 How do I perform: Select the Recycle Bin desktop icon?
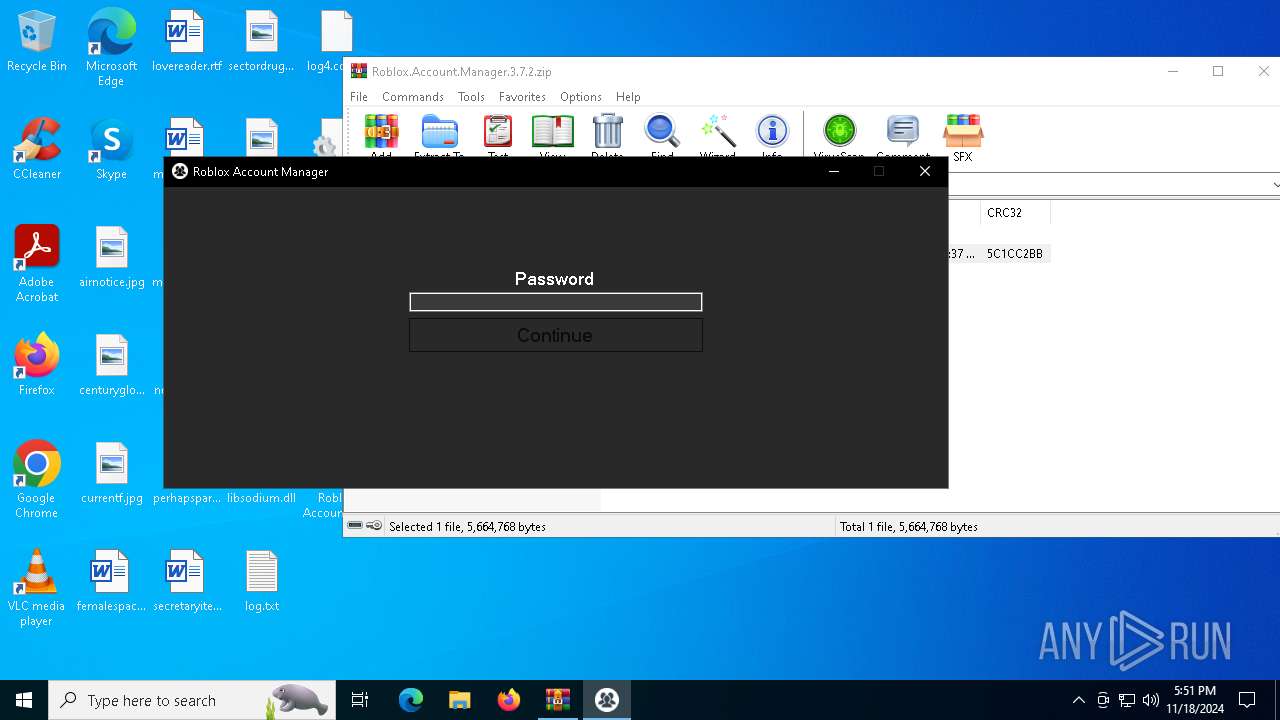click(x=37, y=42)
